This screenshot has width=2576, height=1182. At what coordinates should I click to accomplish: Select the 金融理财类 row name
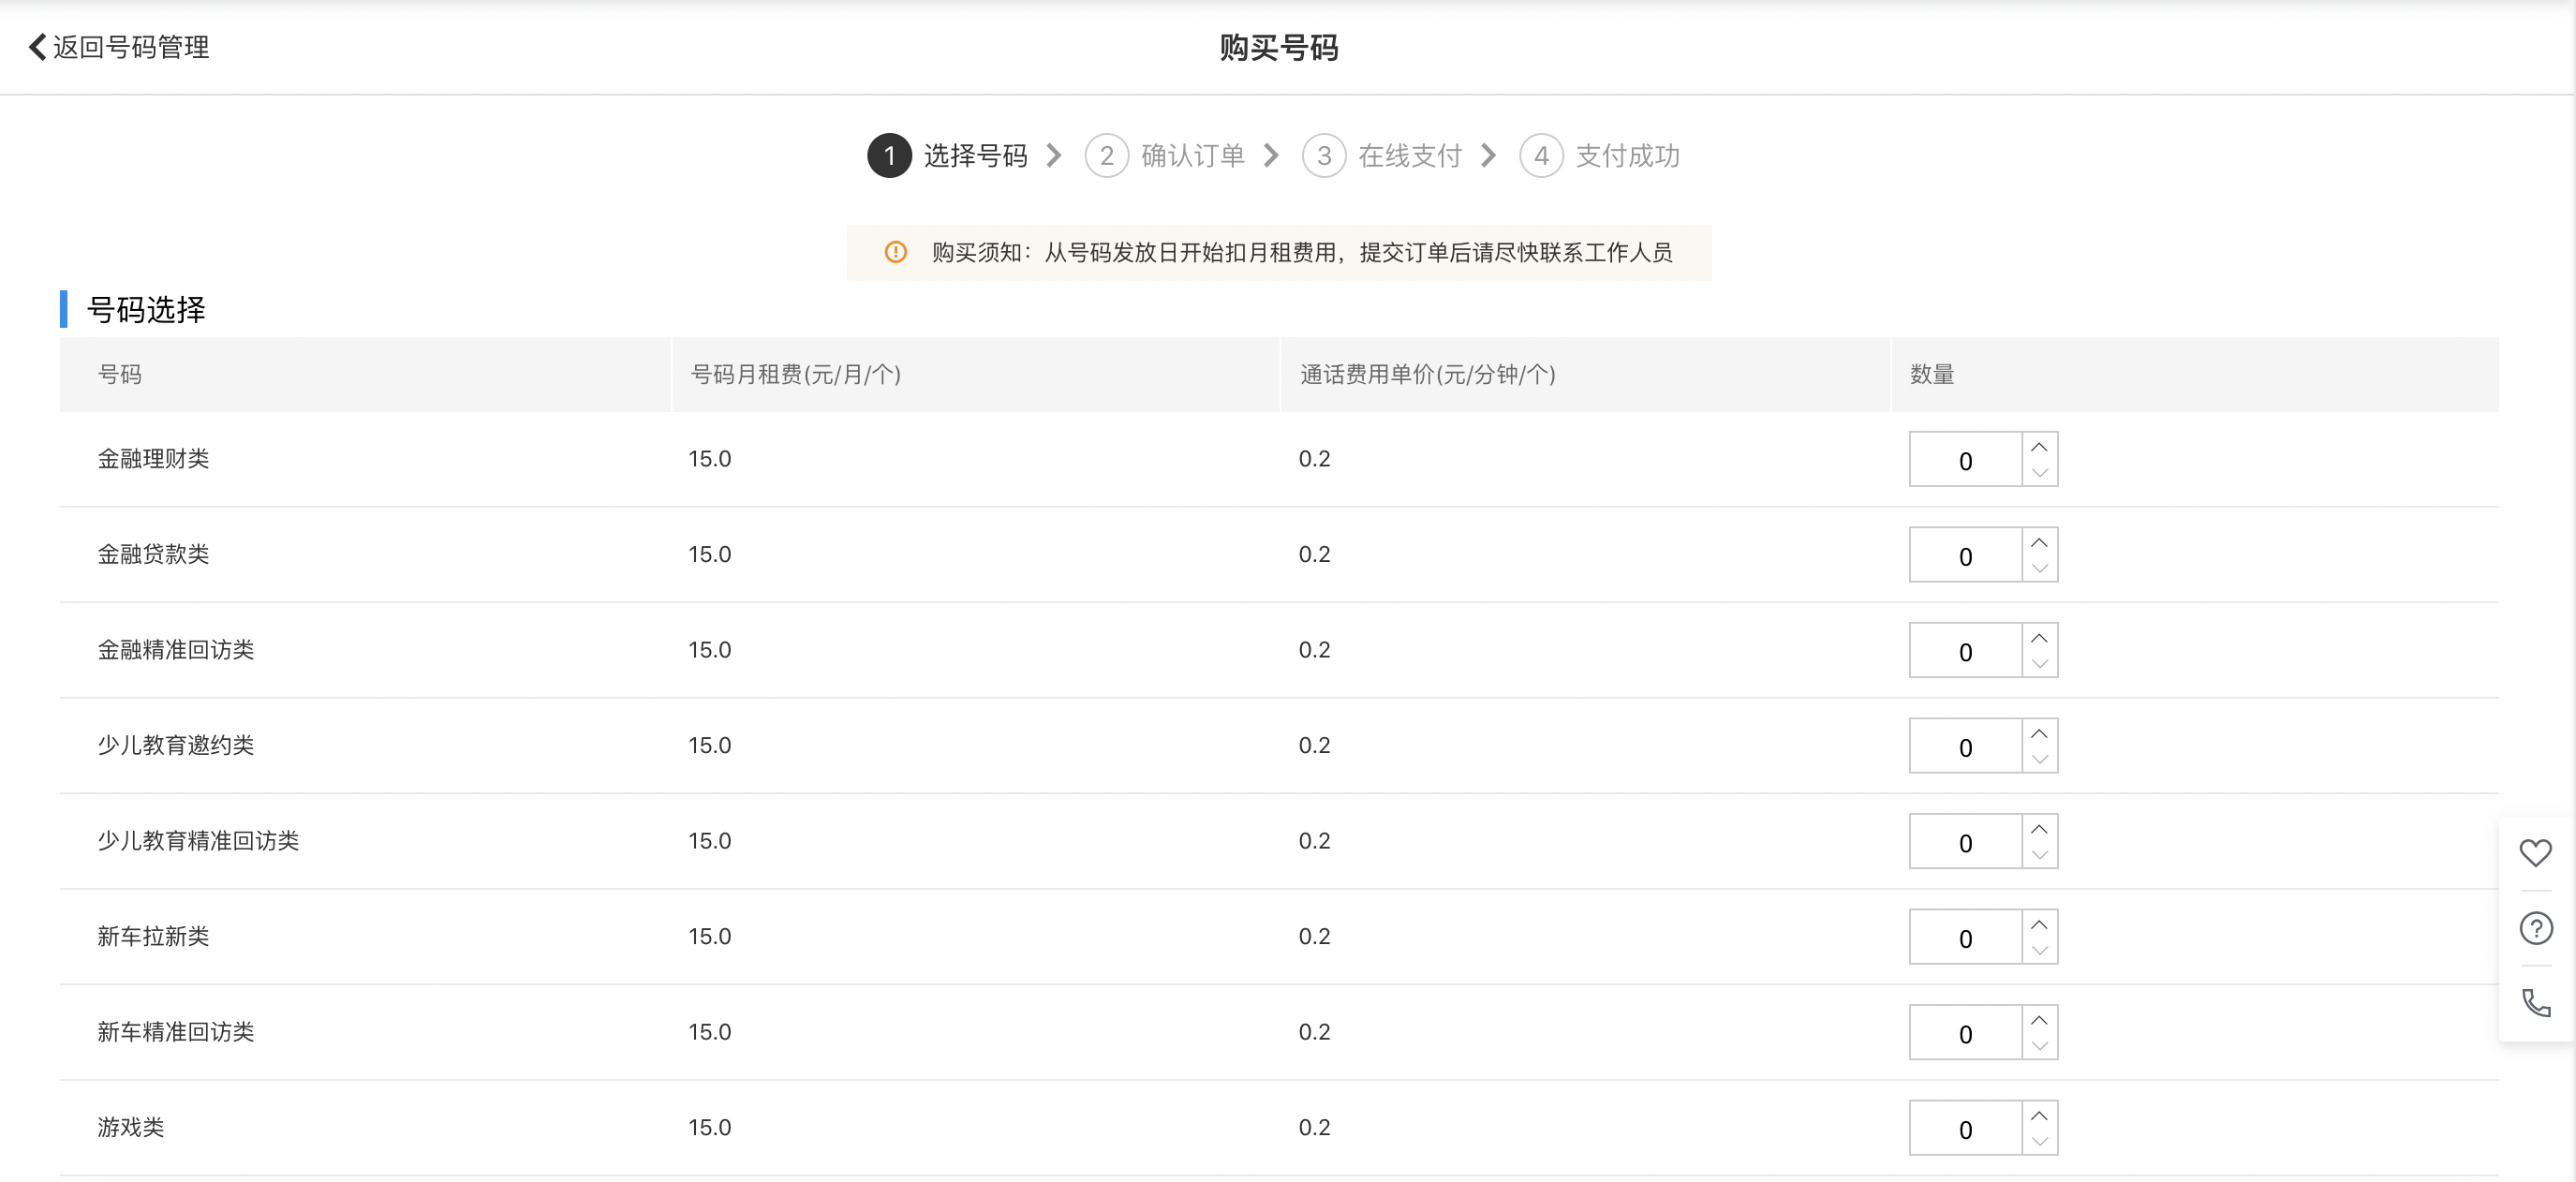click(x=153, y=459)
